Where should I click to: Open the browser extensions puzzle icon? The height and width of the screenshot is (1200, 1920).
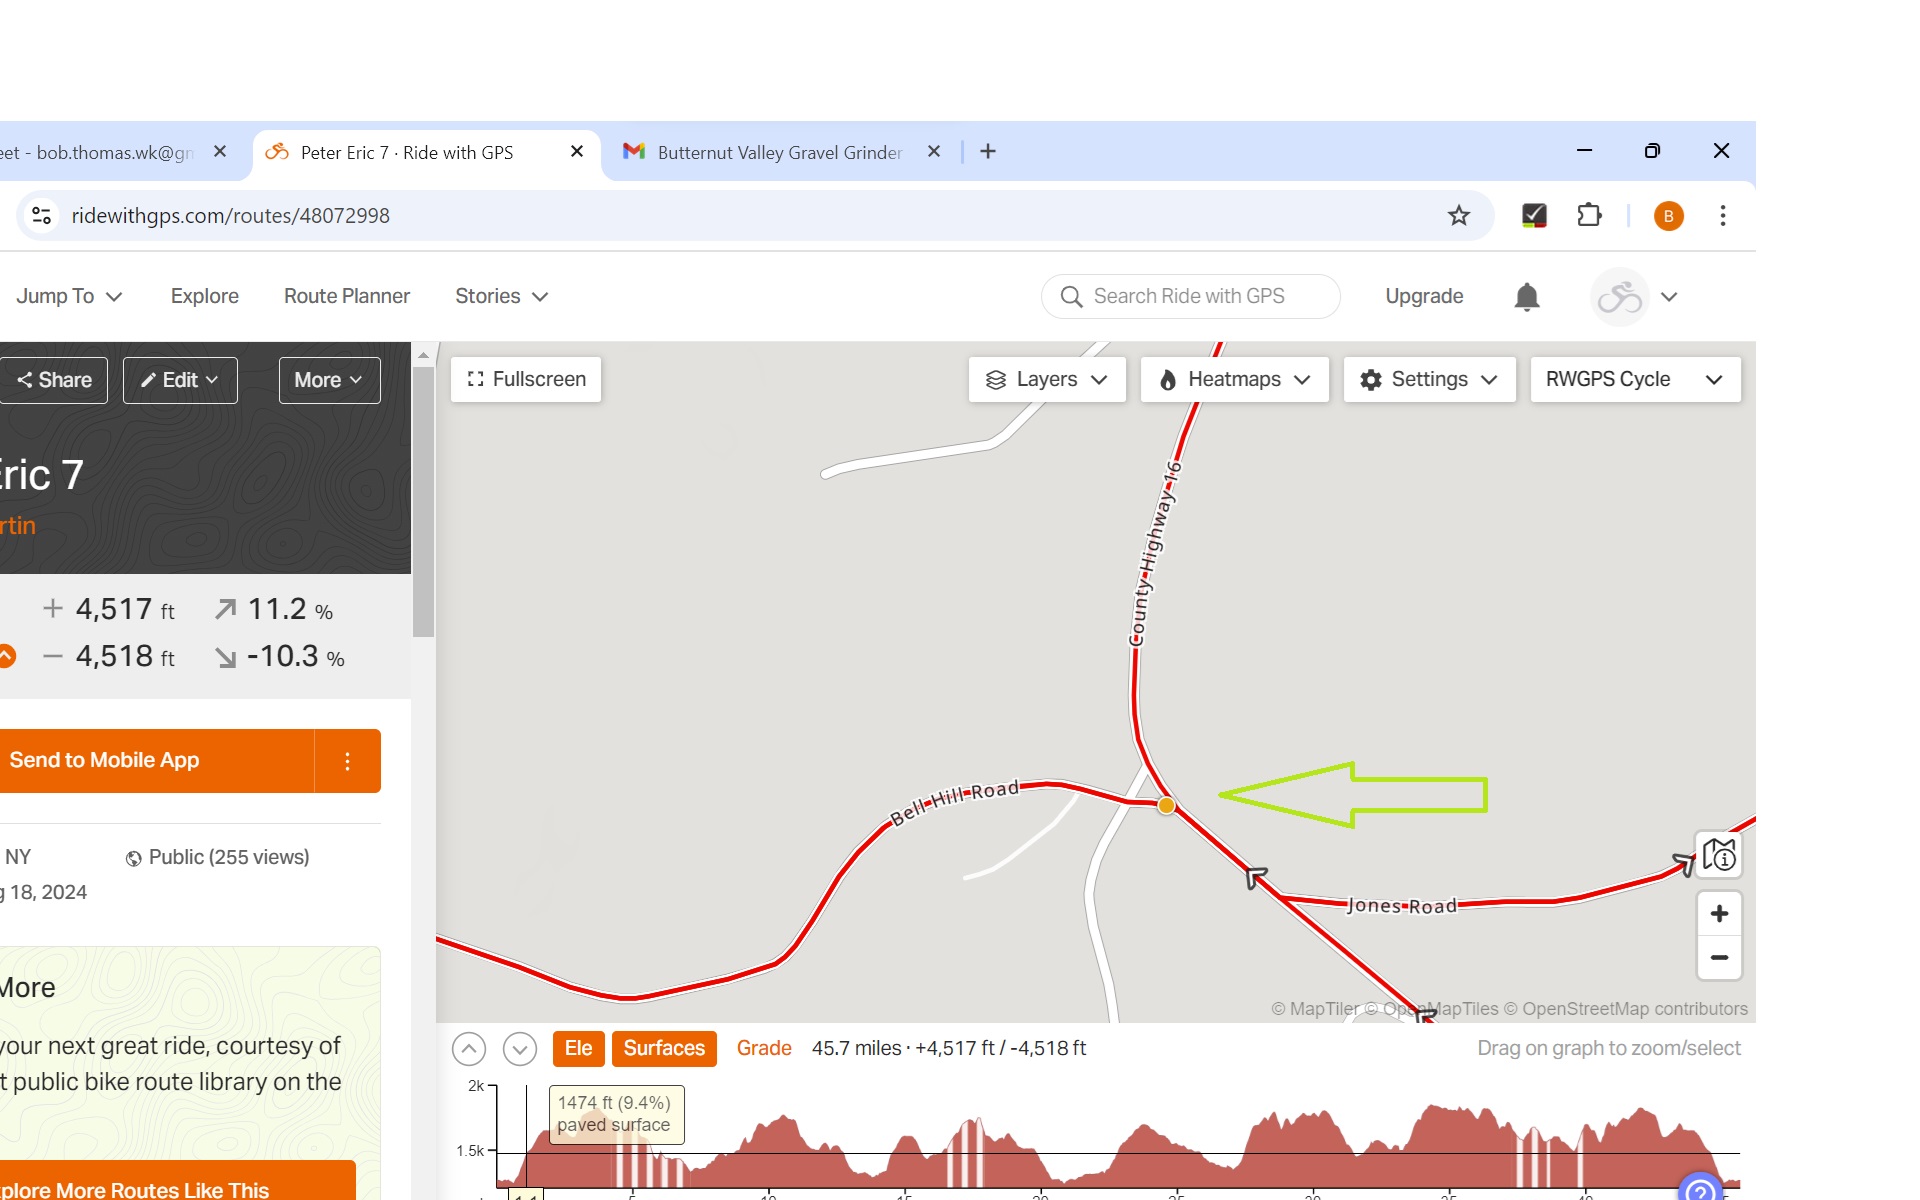coord(1588,216)
